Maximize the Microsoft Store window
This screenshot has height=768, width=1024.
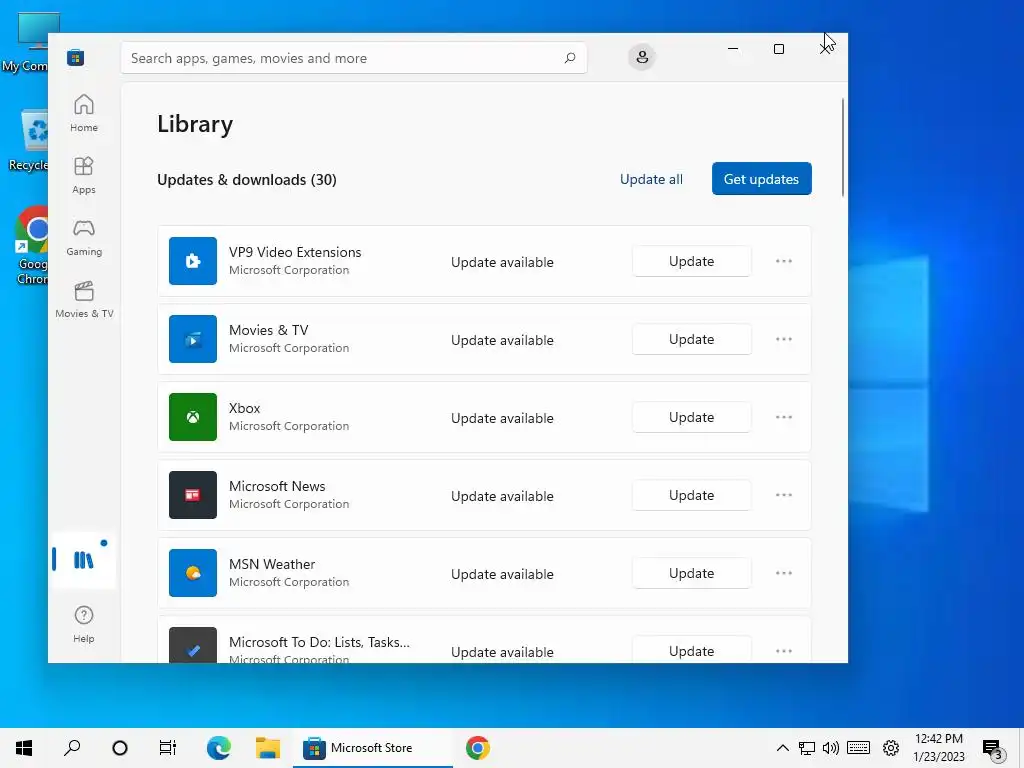[x=778, y=49]
